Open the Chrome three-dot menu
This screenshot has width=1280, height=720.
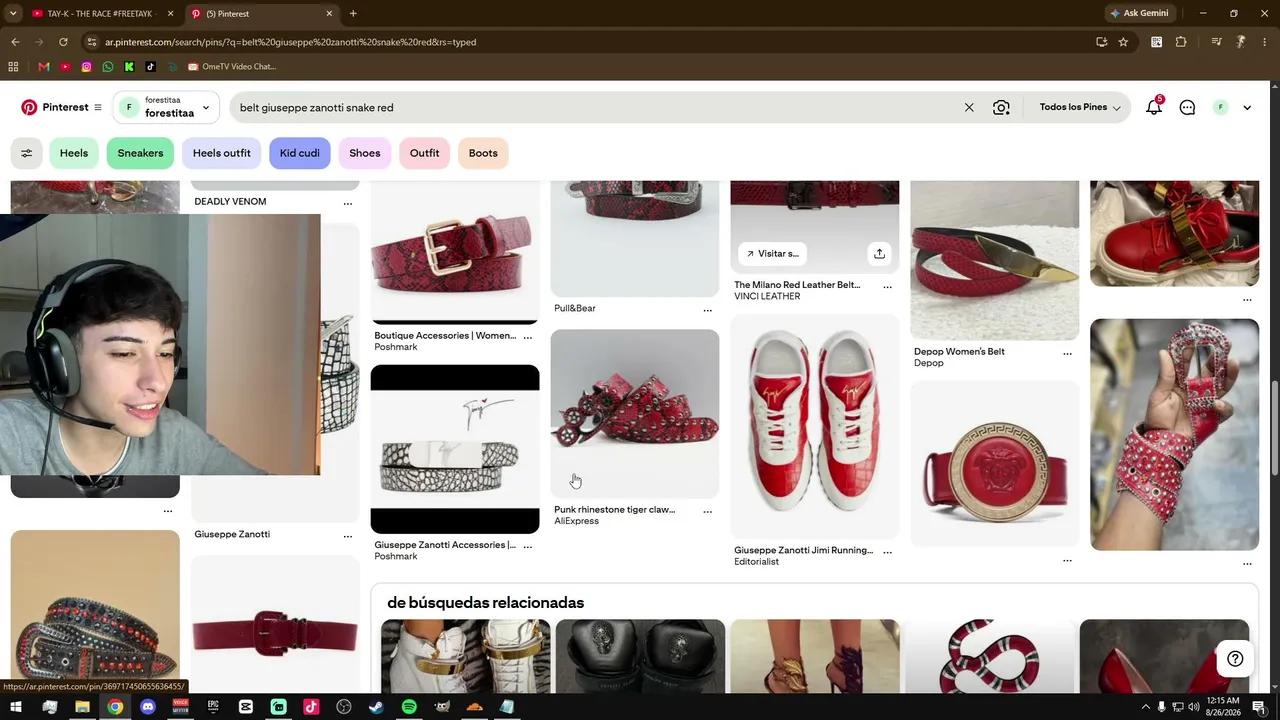pyautogui.click(x=1265, y=42)
